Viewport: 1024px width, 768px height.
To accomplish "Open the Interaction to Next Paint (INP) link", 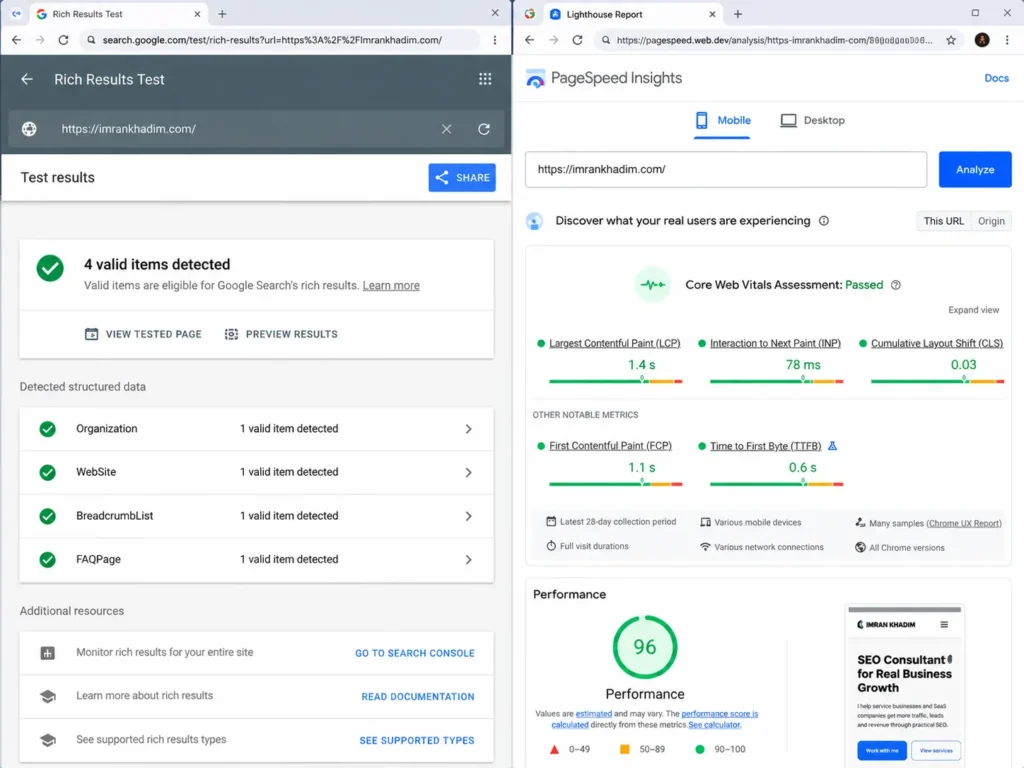I will point(775,344).
